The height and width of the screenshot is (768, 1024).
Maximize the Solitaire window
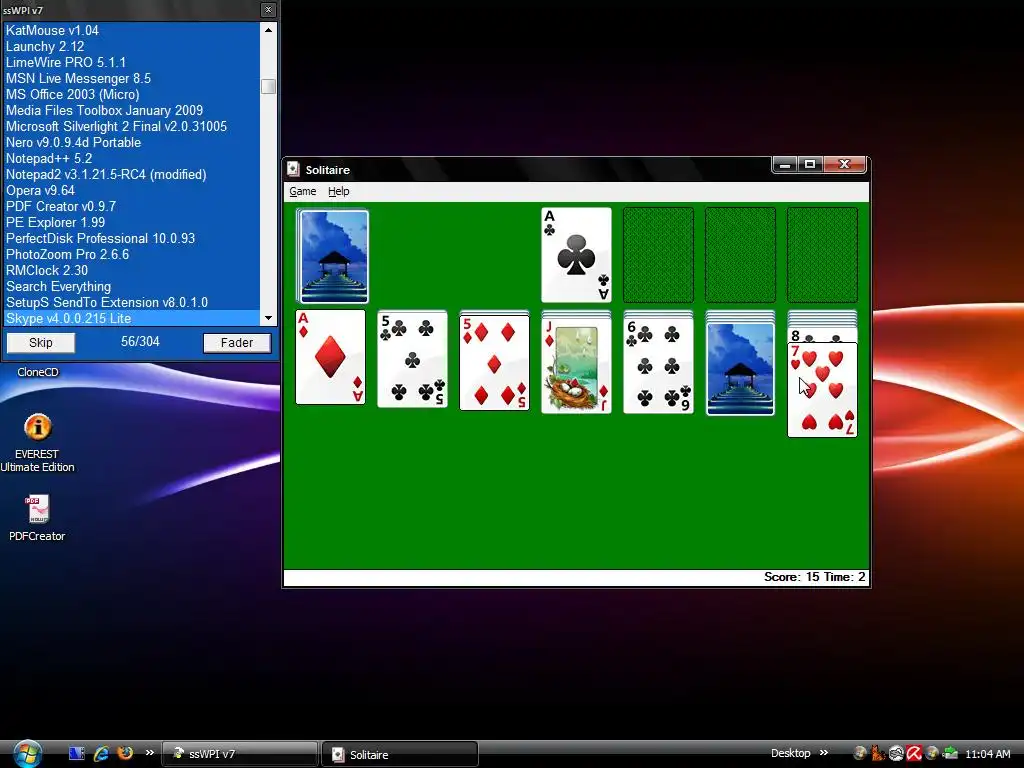click(810, 165)
